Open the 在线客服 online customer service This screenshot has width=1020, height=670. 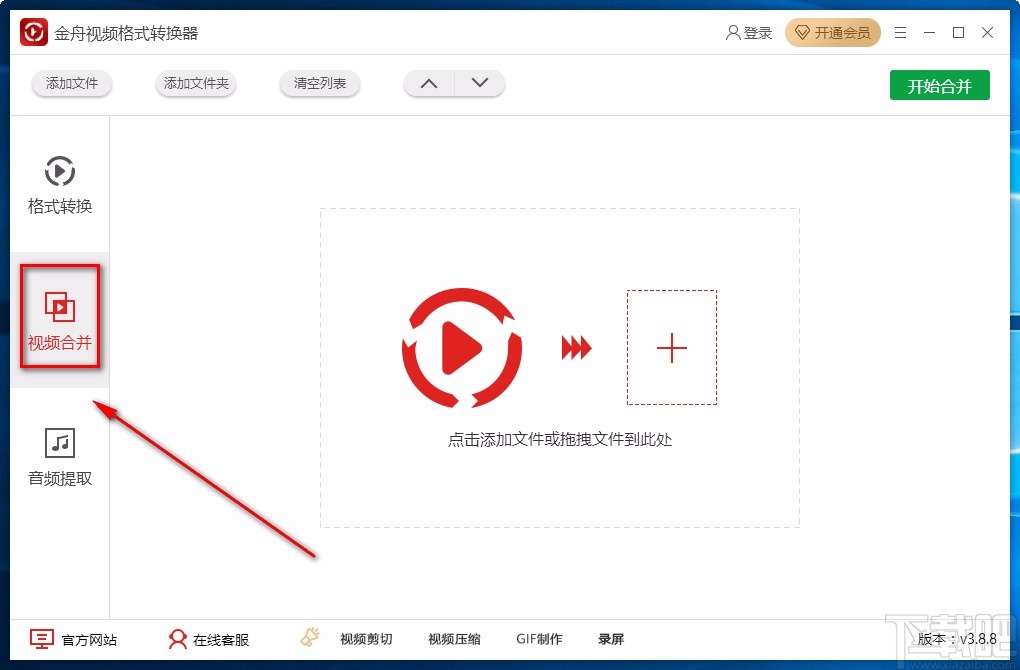[209, 638]
